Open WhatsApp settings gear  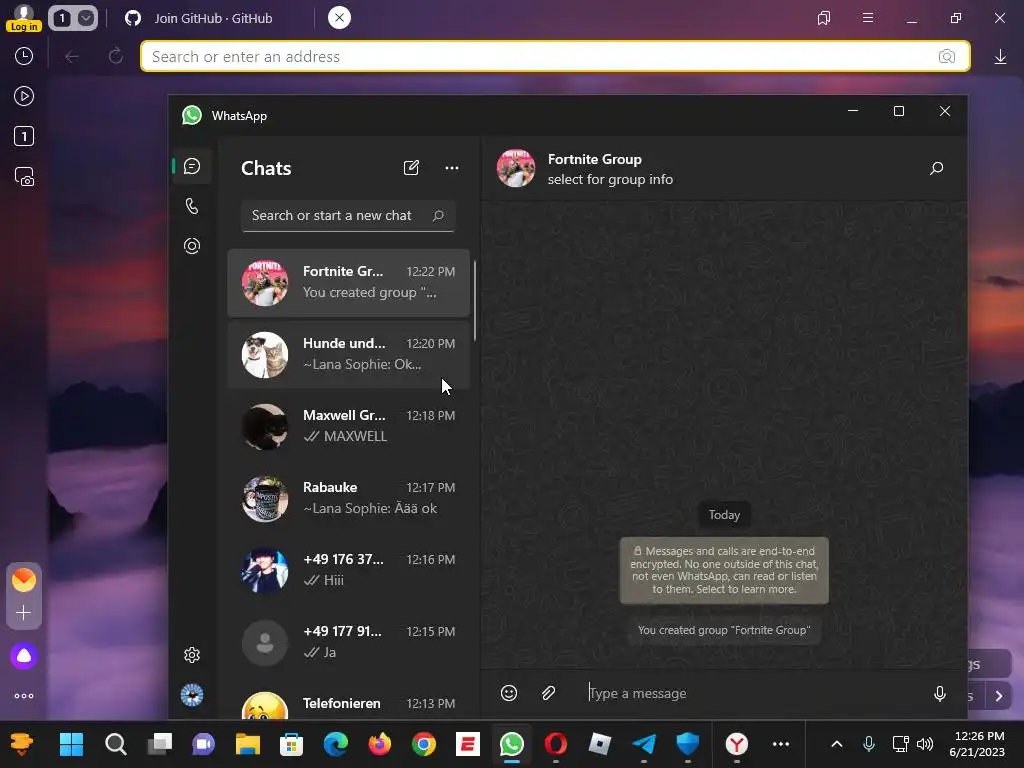point(192,655)
